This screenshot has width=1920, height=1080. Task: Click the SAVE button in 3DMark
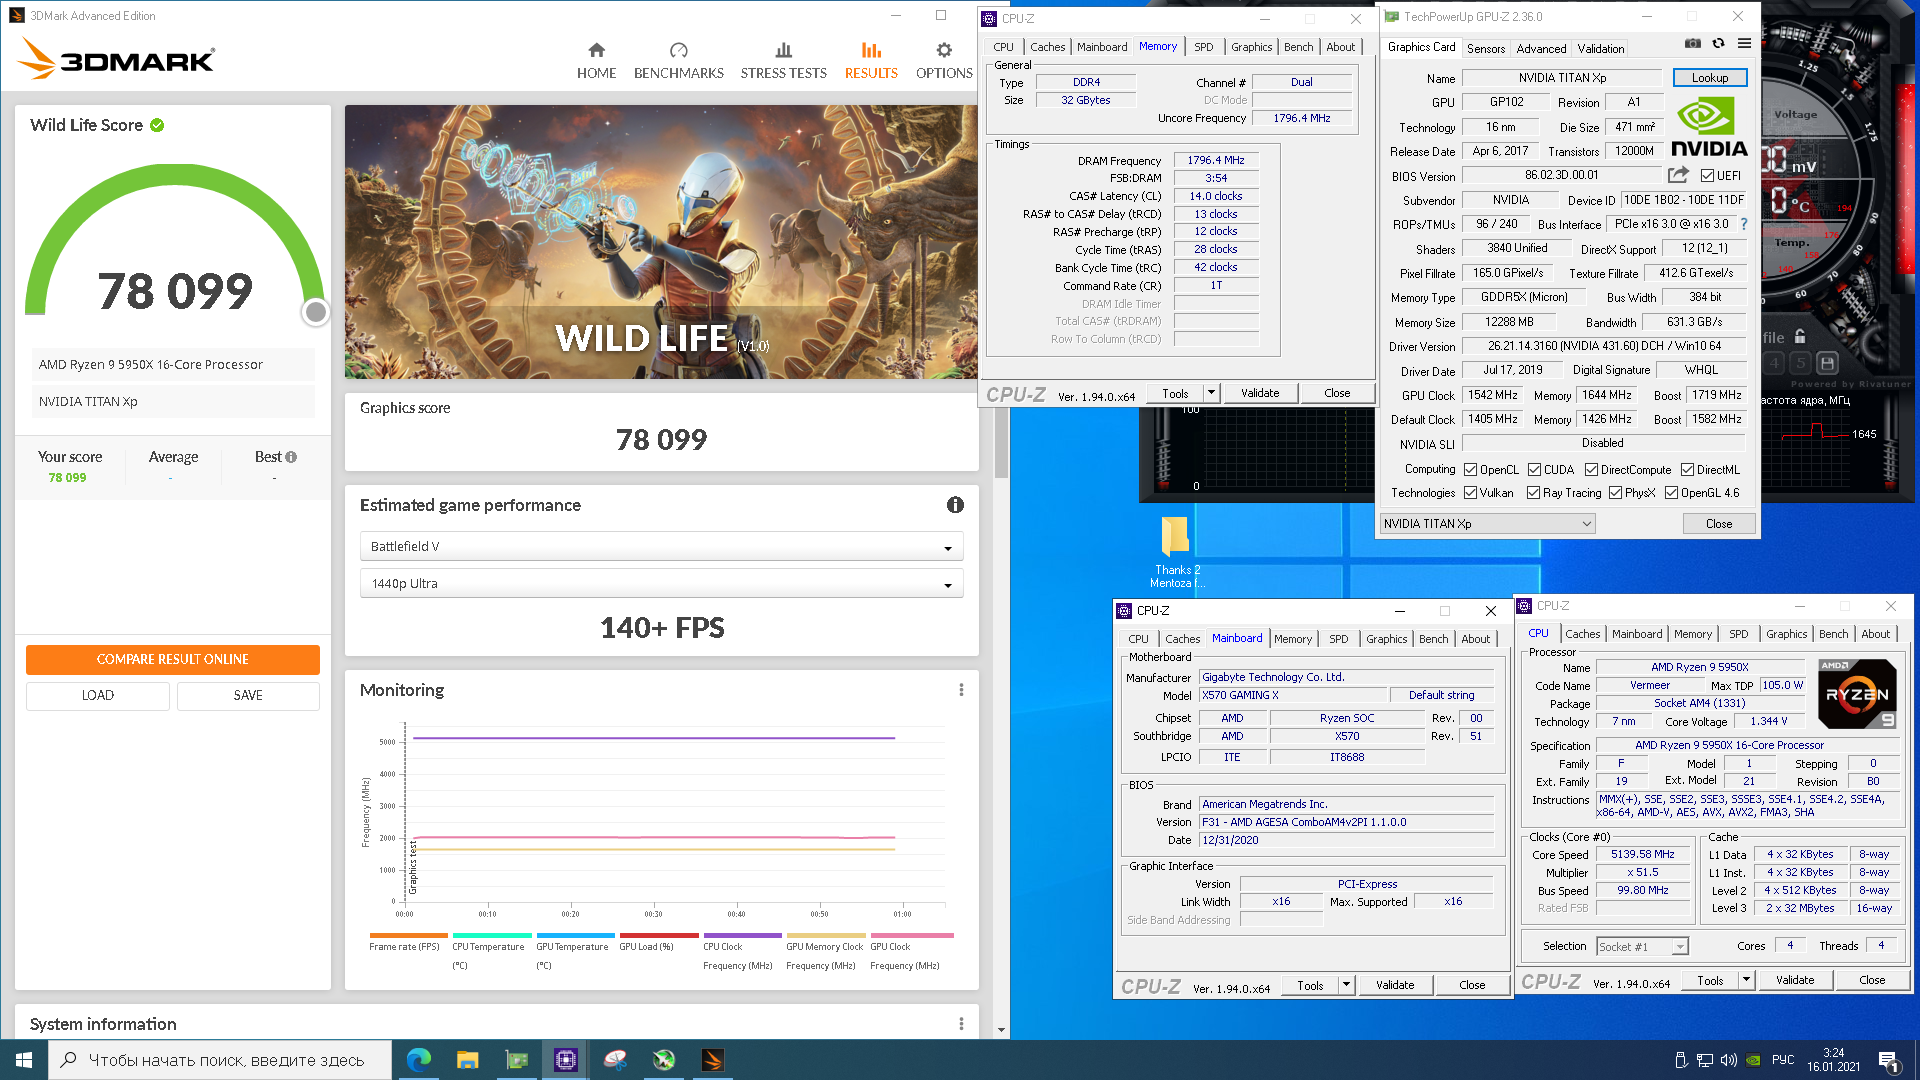248,696
